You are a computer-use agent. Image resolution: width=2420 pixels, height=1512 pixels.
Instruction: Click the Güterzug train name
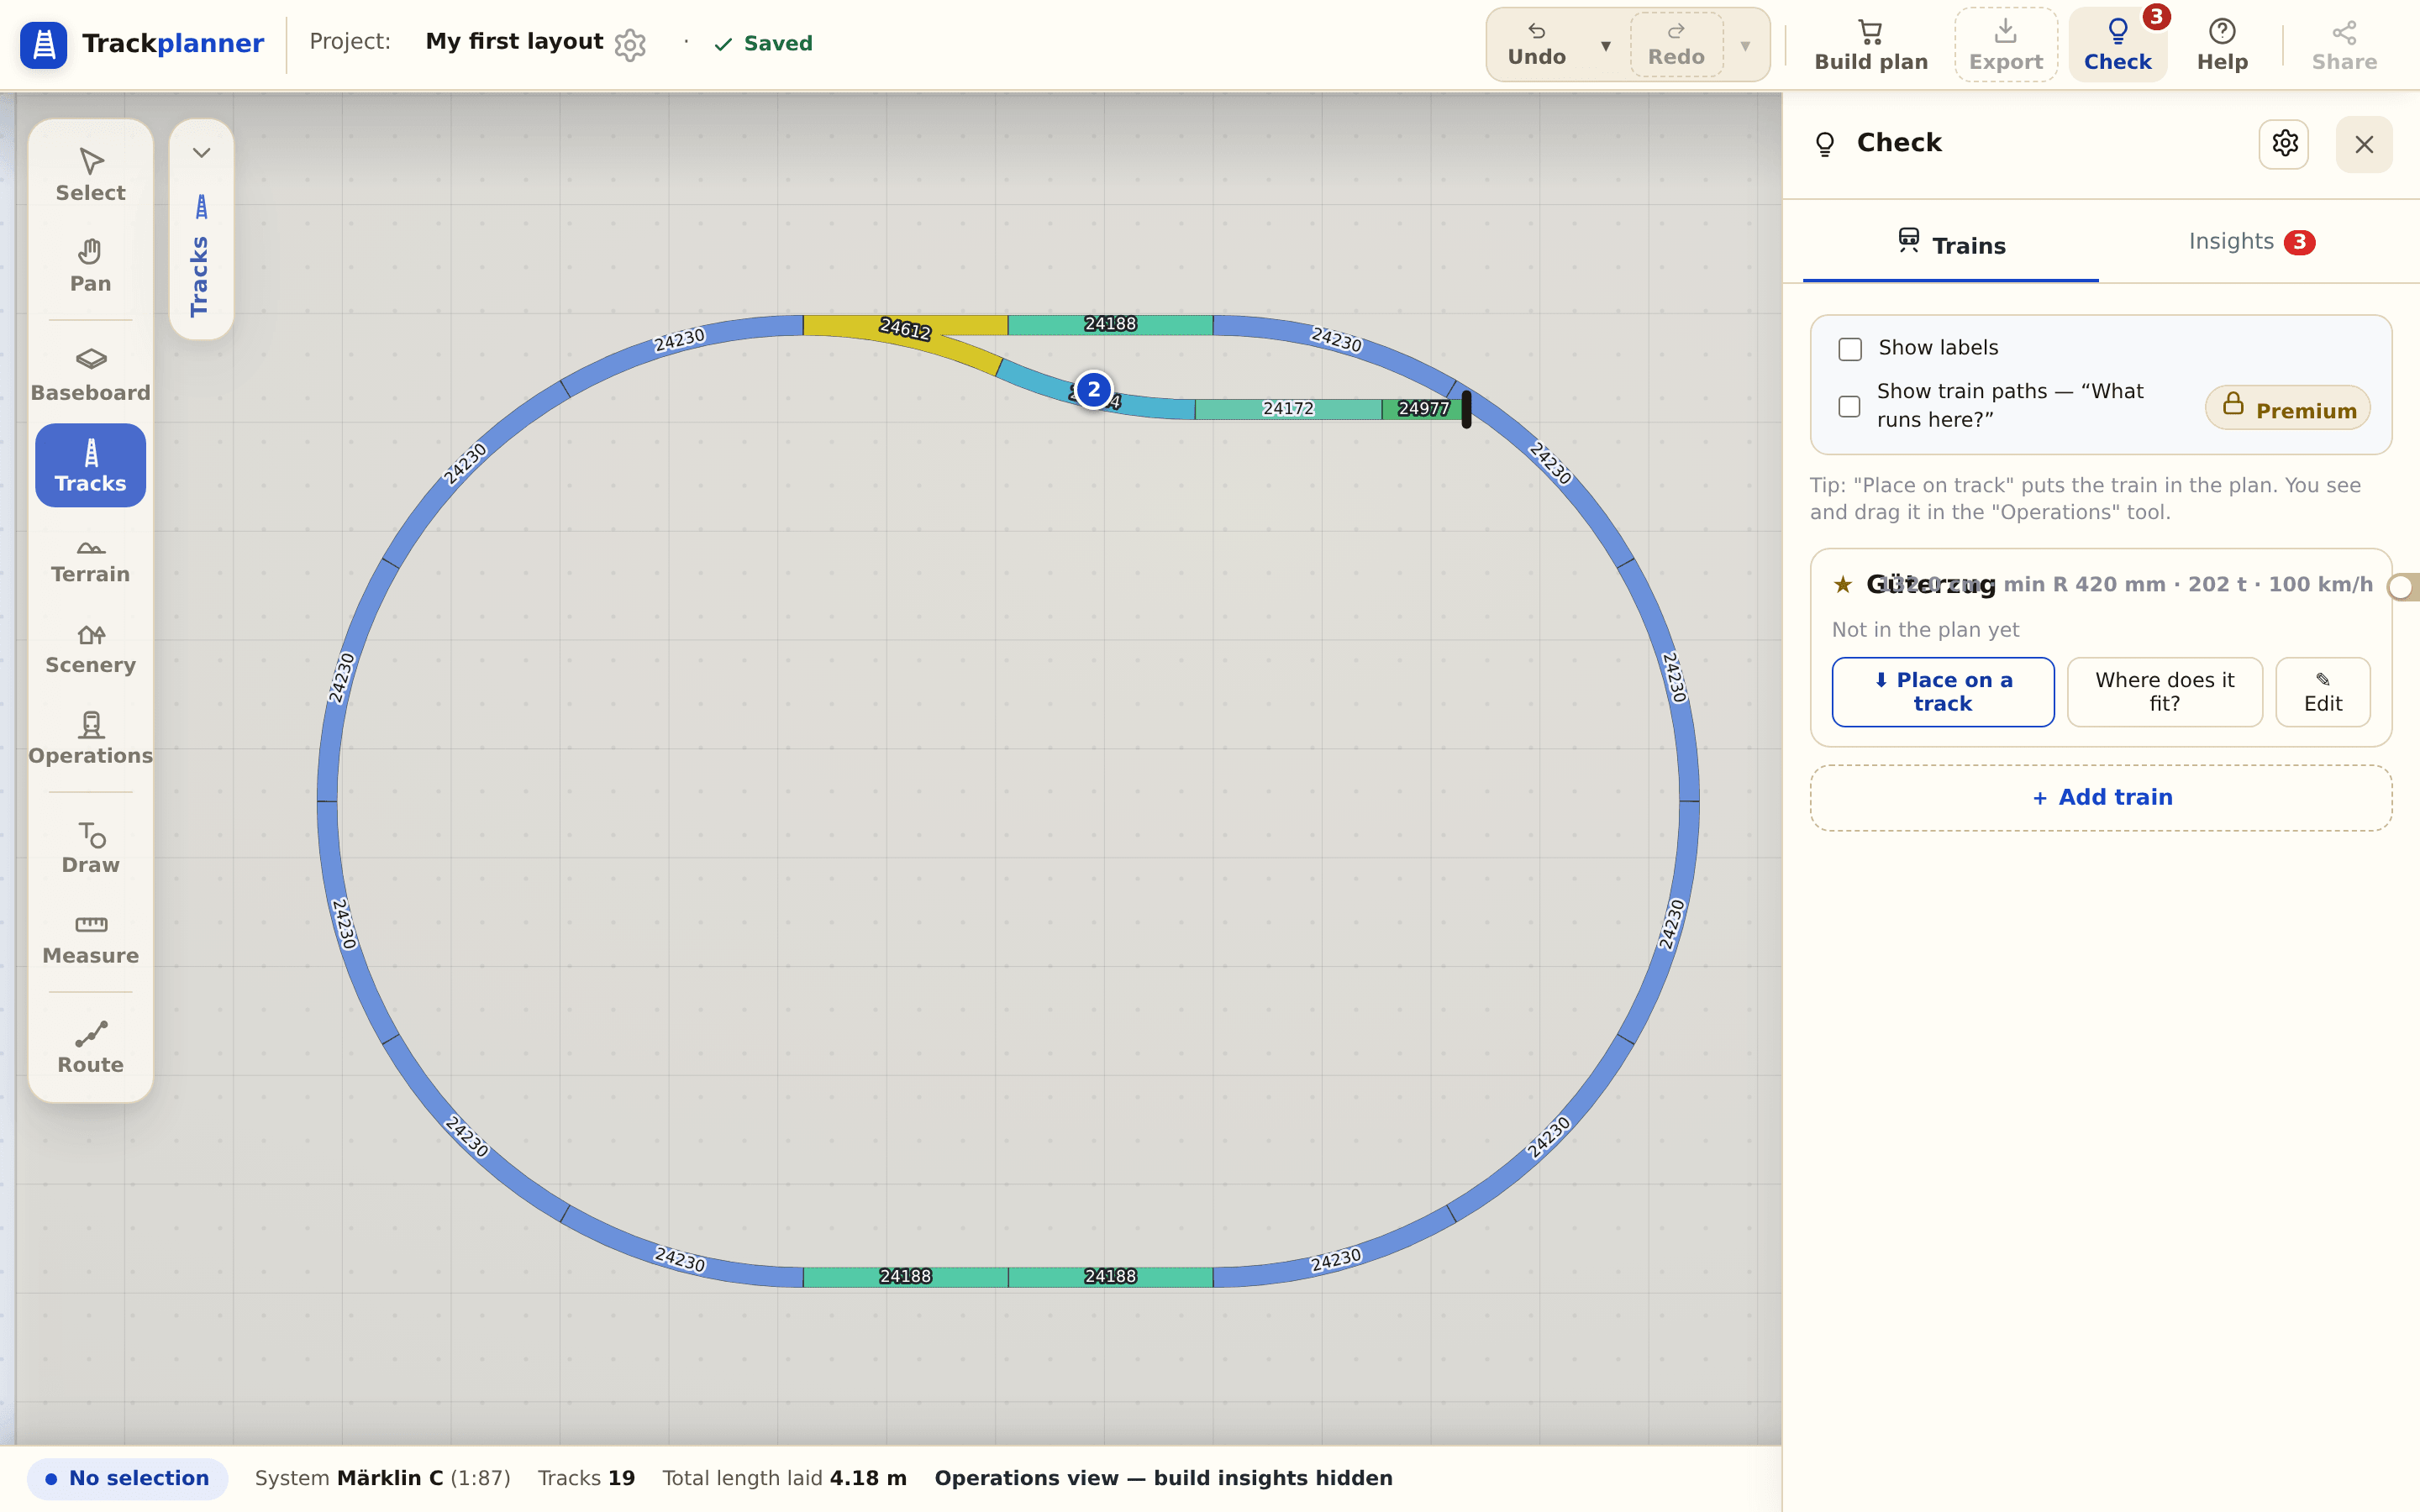(x=1930, y=584)
